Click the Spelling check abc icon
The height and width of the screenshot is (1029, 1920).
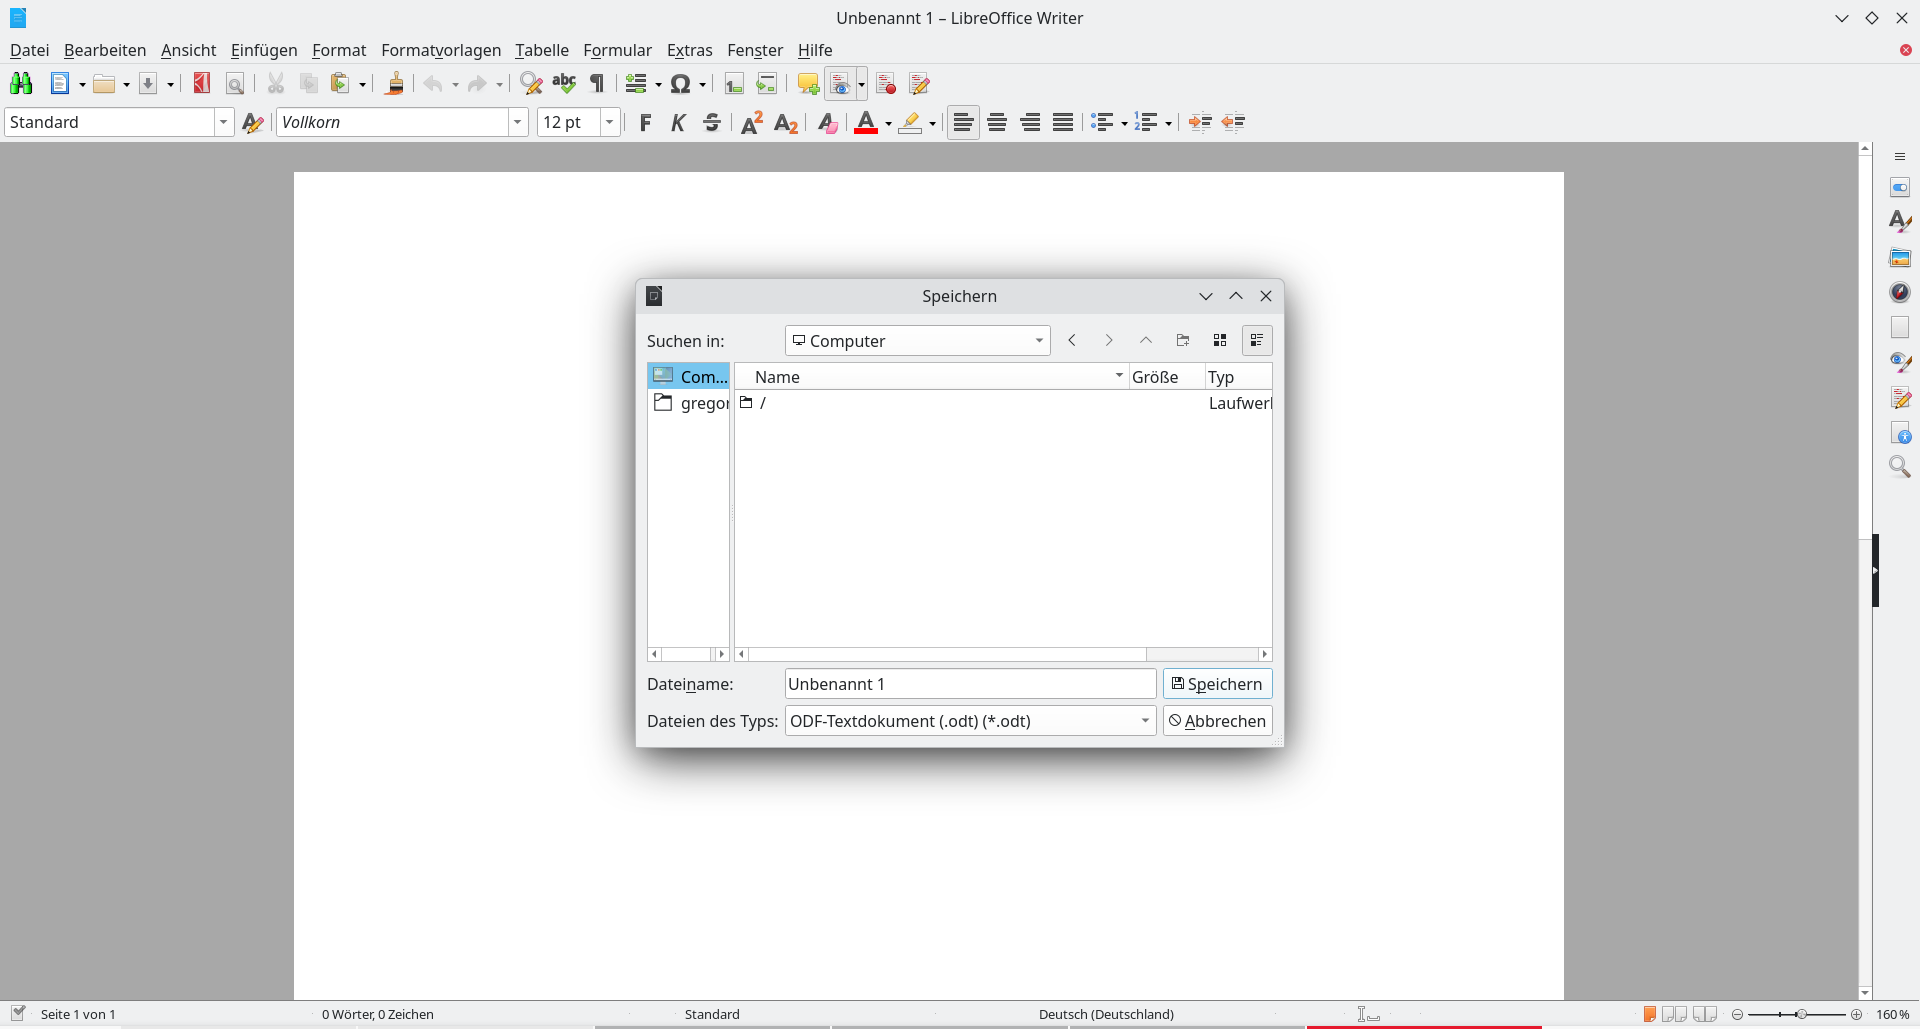point(565,84)
